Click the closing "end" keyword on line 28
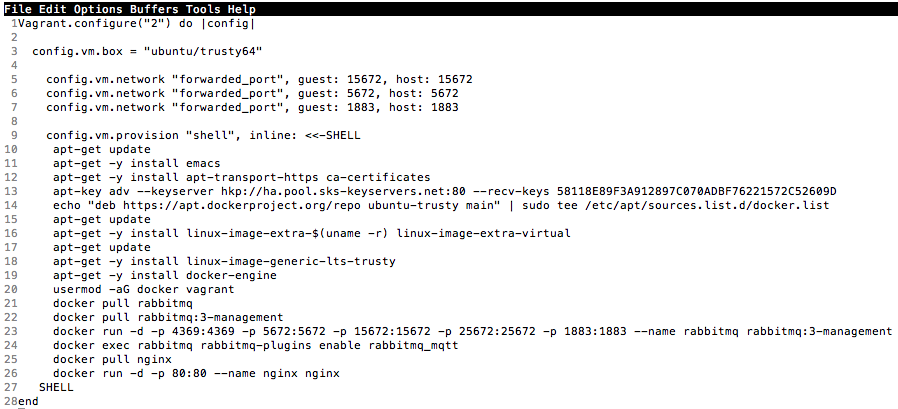Screen dimensions: 898x409 click(28, 401)
